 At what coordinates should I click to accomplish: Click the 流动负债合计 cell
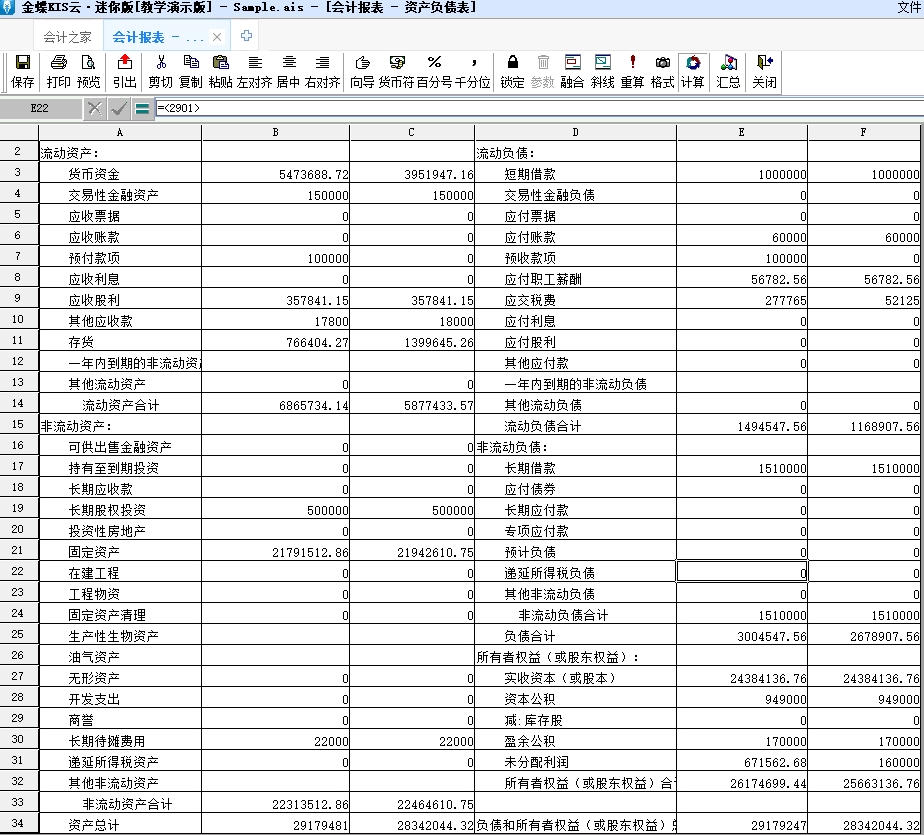click(x=576, y=425)
